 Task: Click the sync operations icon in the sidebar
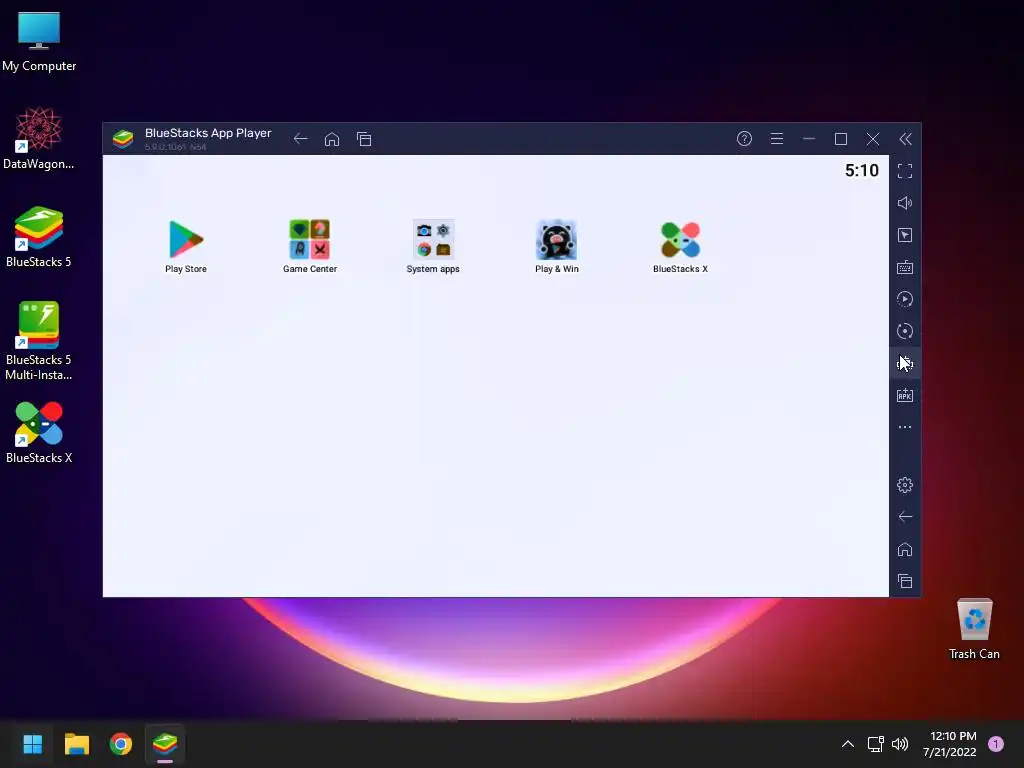(905, 331)
